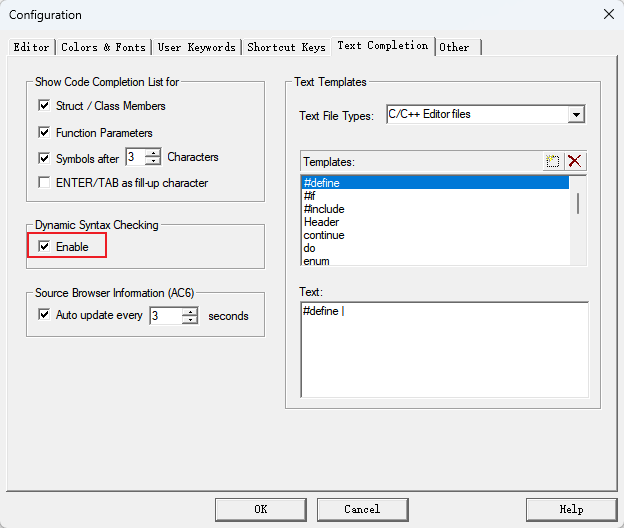
Task: Open Text File Types dropdown
Action: tap(576, 115)
